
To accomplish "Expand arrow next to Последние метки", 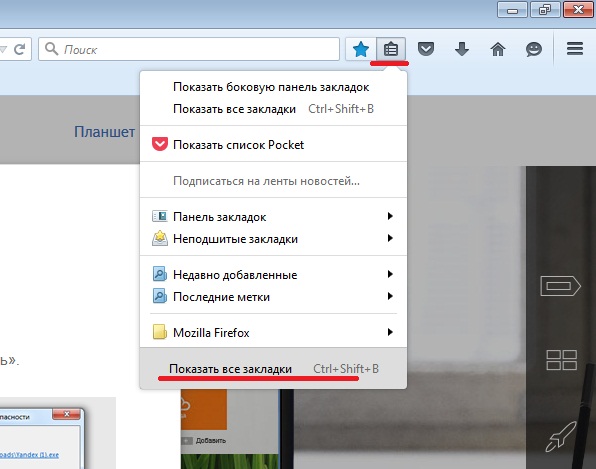I will [390, 296].
